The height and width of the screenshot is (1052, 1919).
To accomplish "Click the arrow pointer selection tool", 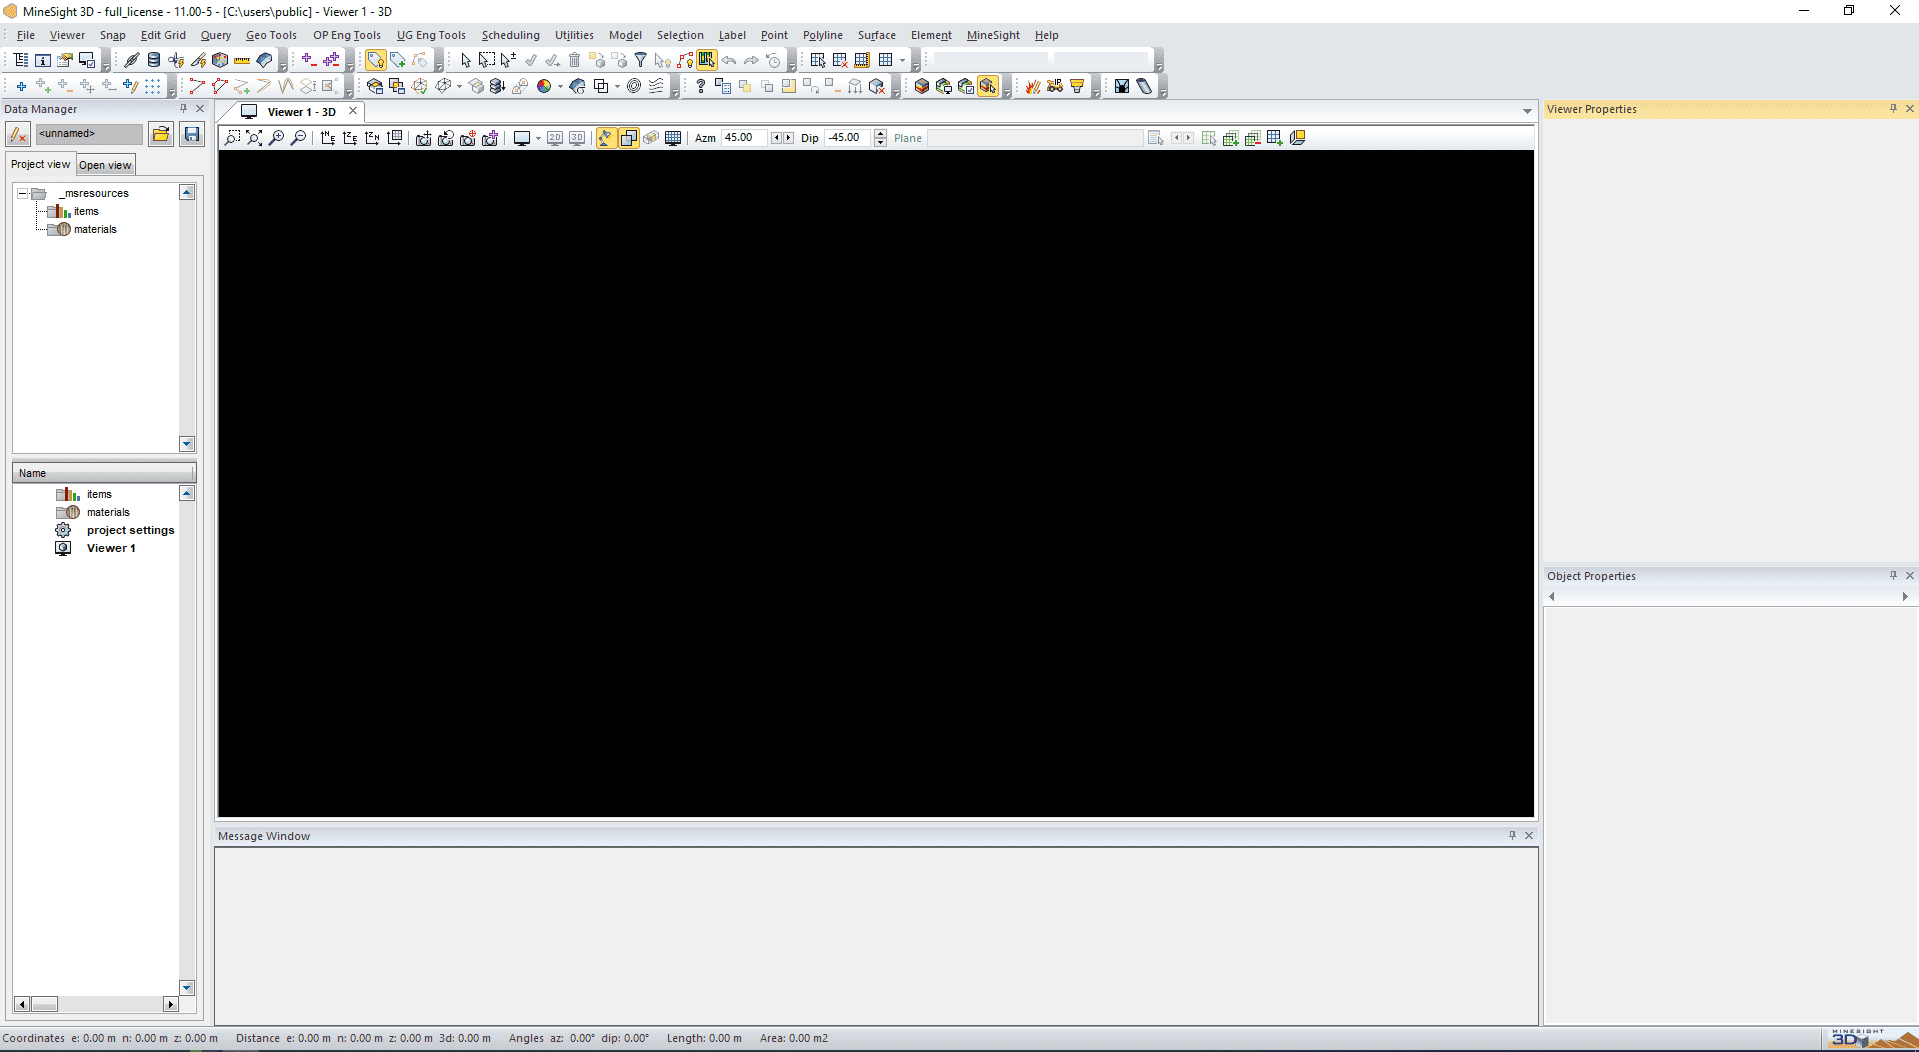I will (465, 60).
